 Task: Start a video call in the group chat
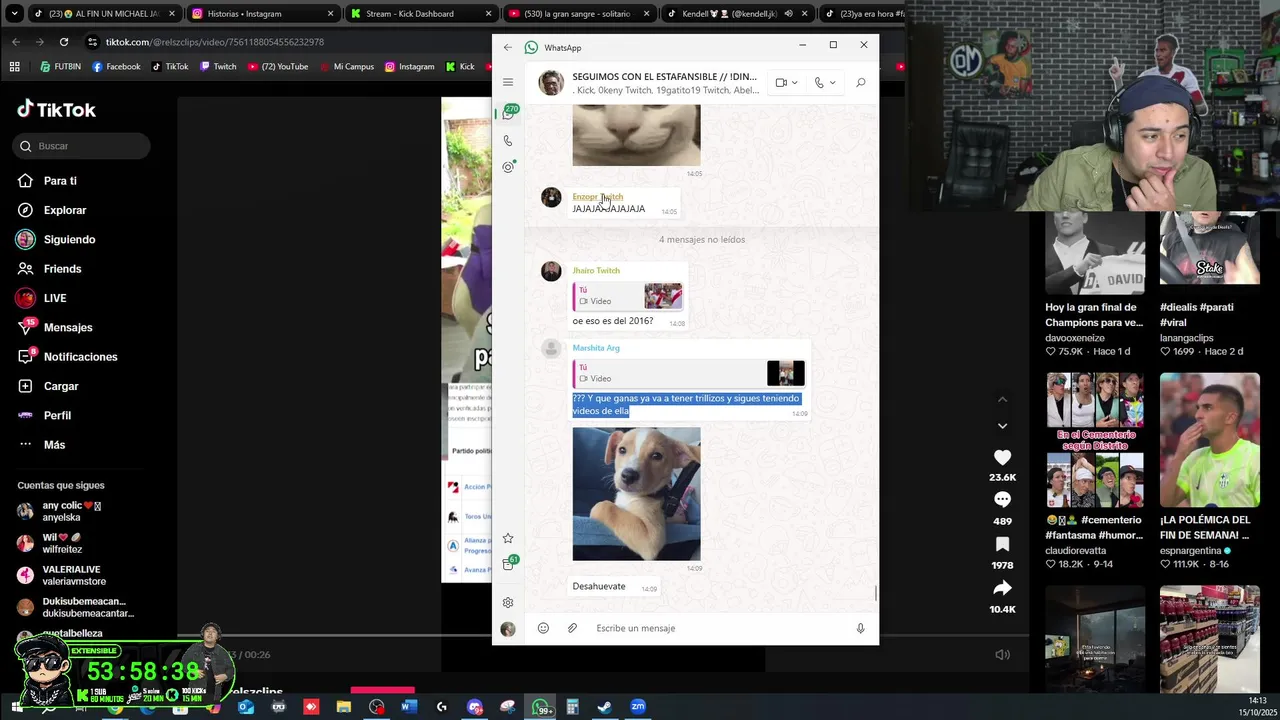pos(781,83)
